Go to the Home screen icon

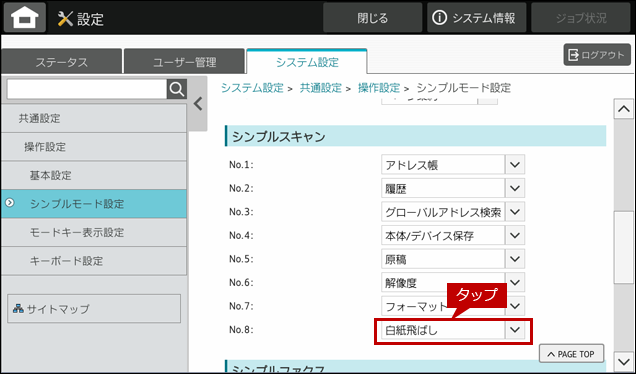pos(25,18)
